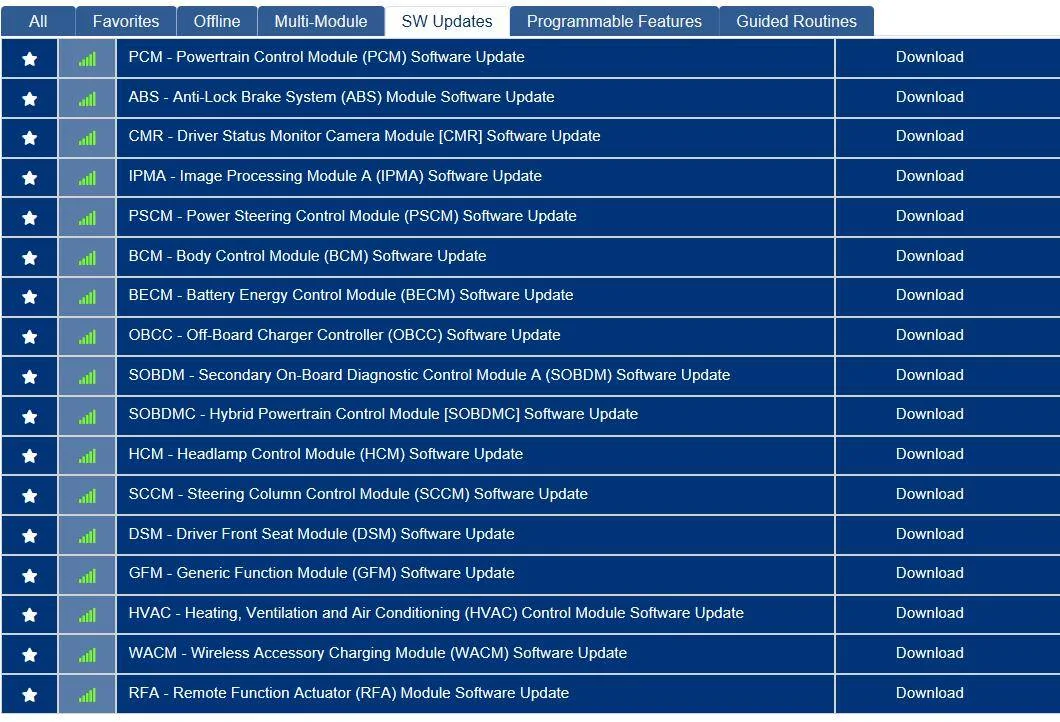Toggle favorite star for PCM Software Update
Image resolution: width=1060 pixels, height=722 pixels.
[29, 59]
